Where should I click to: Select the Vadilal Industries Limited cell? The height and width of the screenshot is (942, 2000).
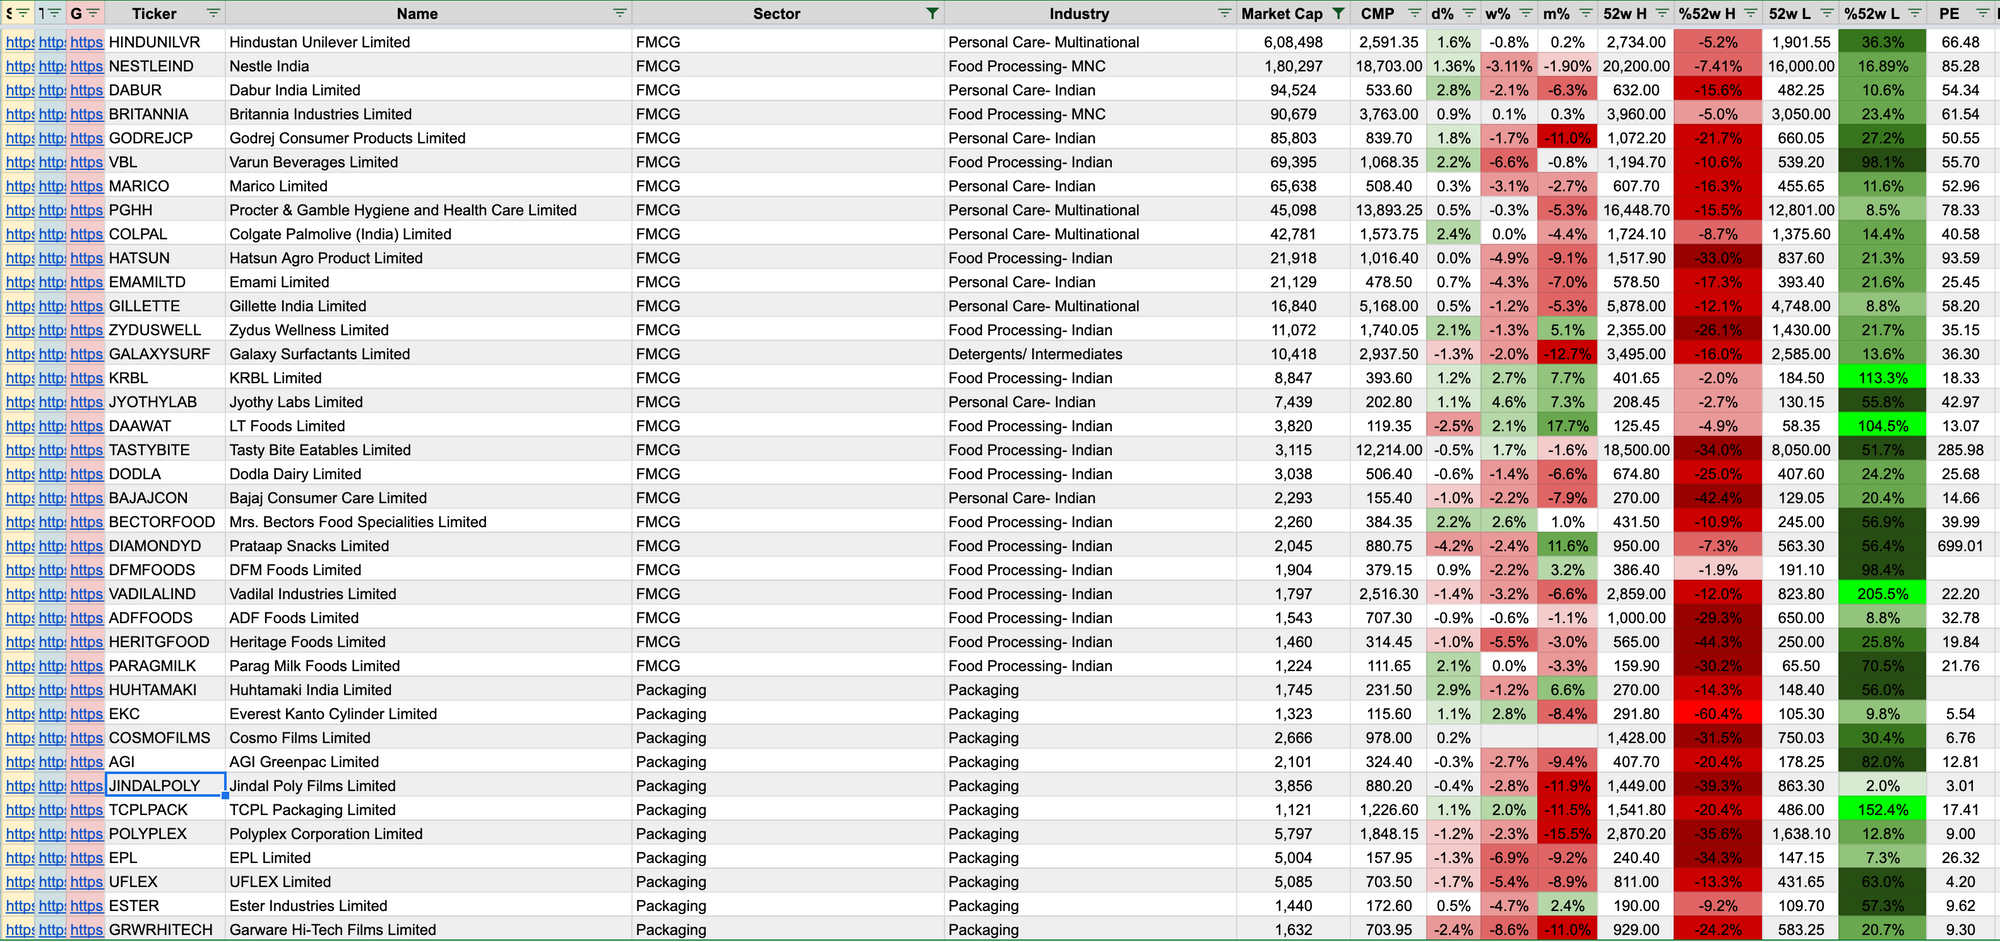pyautogui.click(x=429, y=594)
